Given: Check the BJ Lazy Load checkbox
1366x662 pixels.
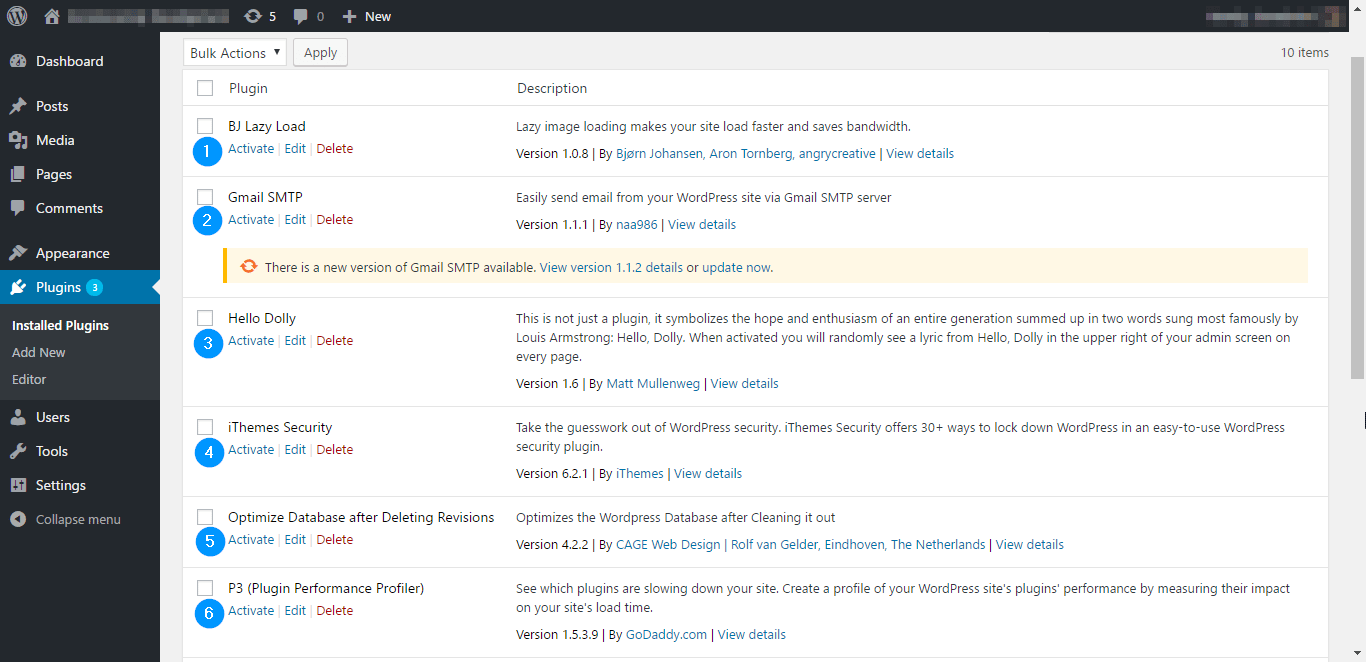Looking at the screenshot, I should point(205,126).
